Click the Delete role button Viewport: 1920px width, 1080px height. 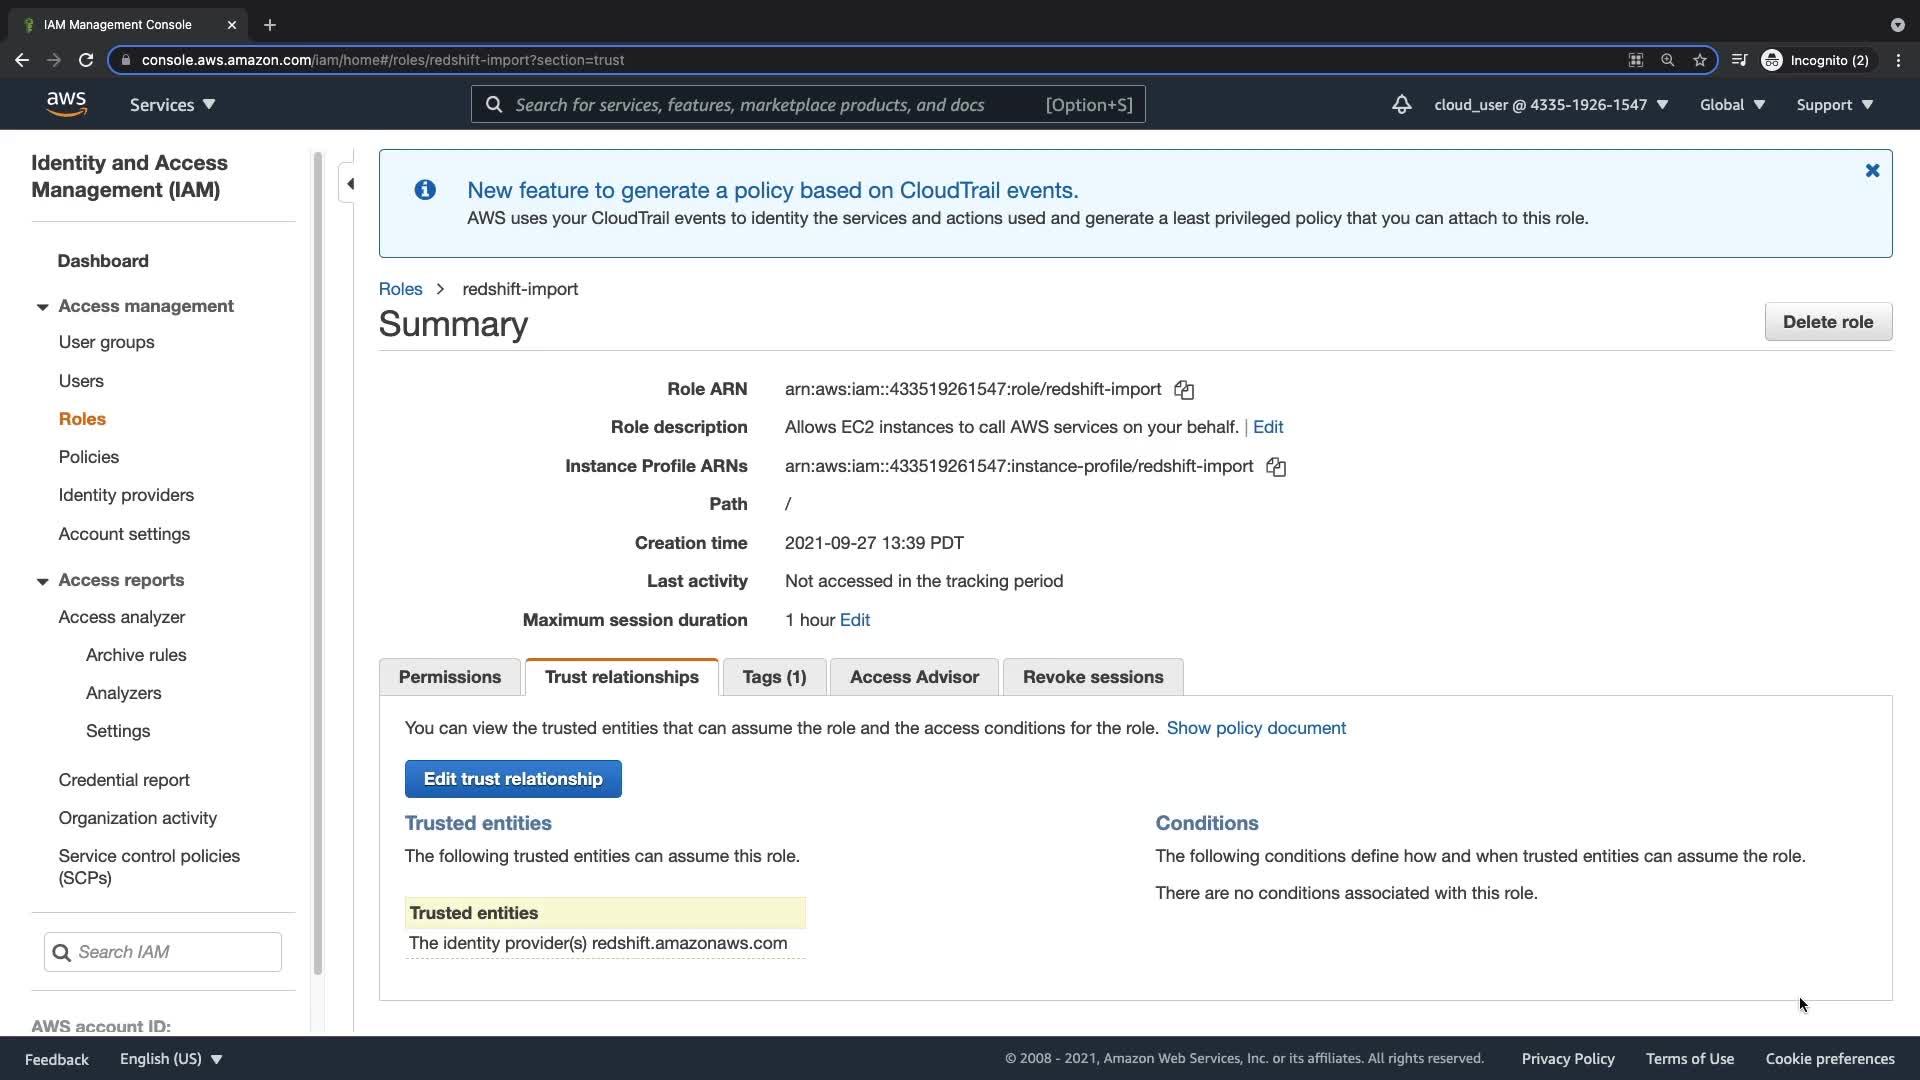click(x=1827, y=322)
